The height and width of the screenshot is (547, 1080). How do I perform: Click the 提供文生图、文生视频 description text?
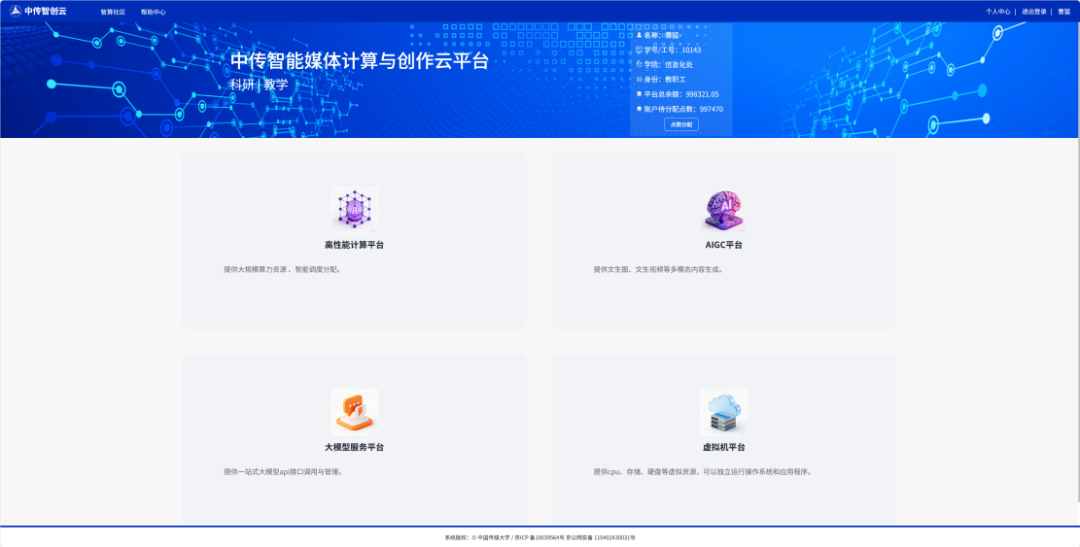tap(658, 269)
